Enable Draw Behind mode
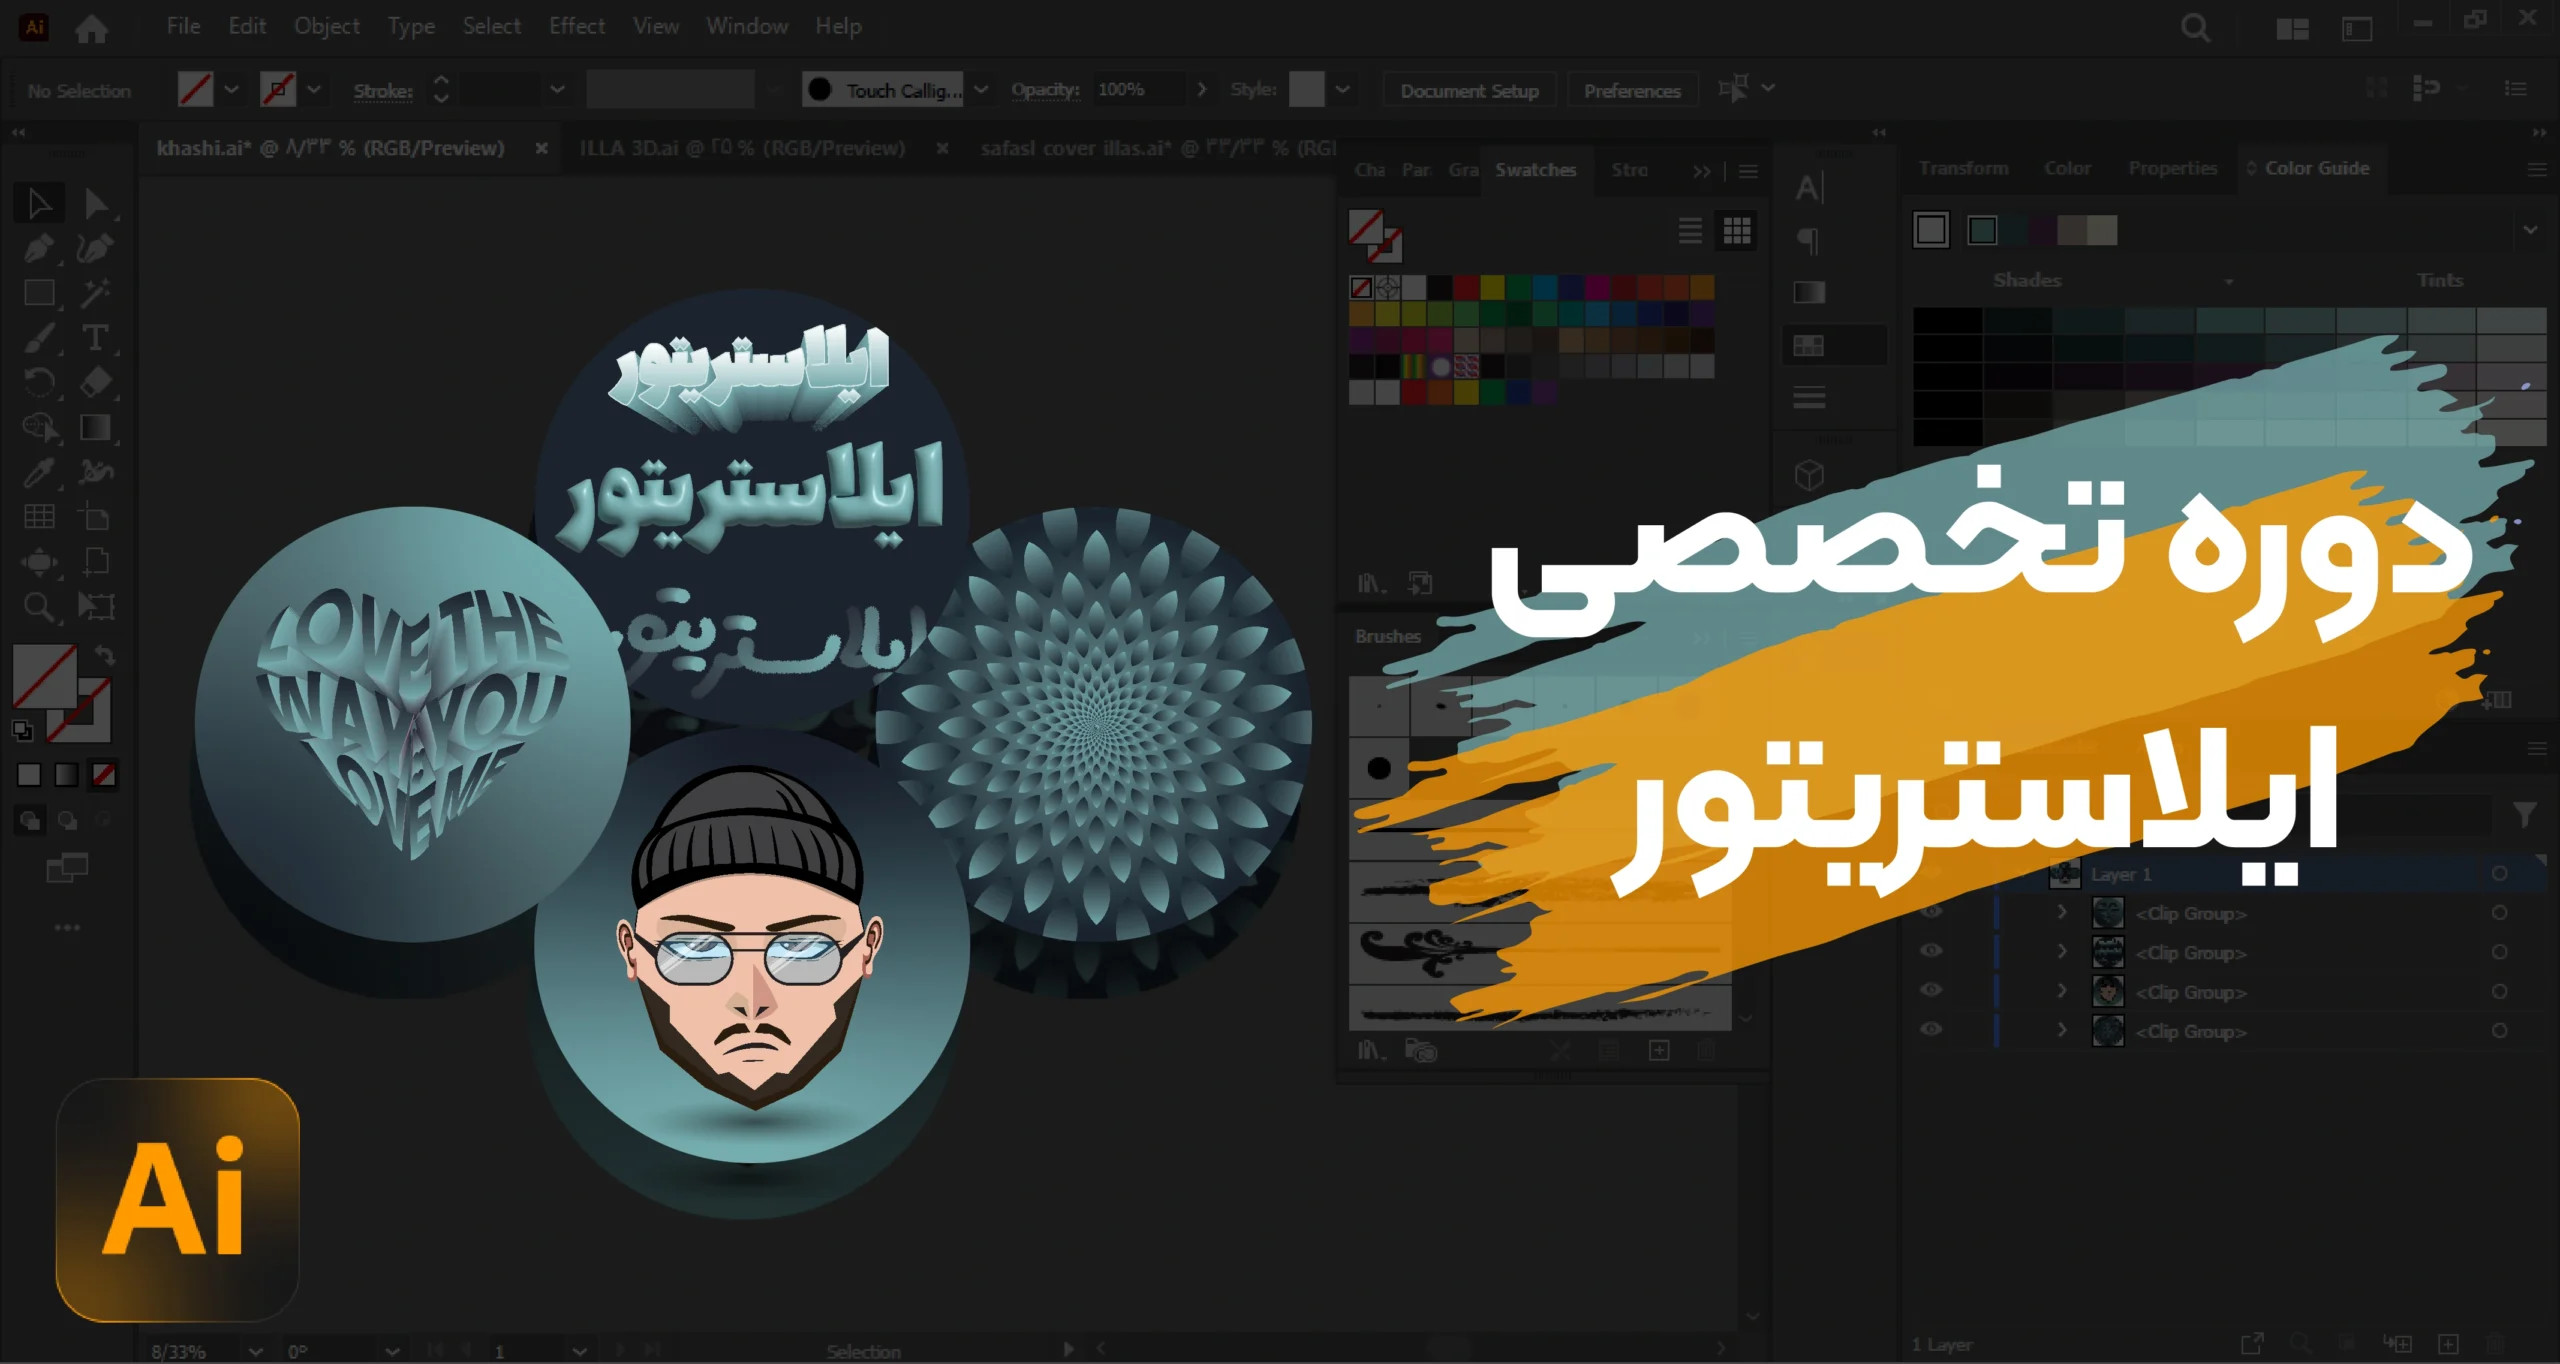Screen dimensions: 2560x1364 [67, 821]
